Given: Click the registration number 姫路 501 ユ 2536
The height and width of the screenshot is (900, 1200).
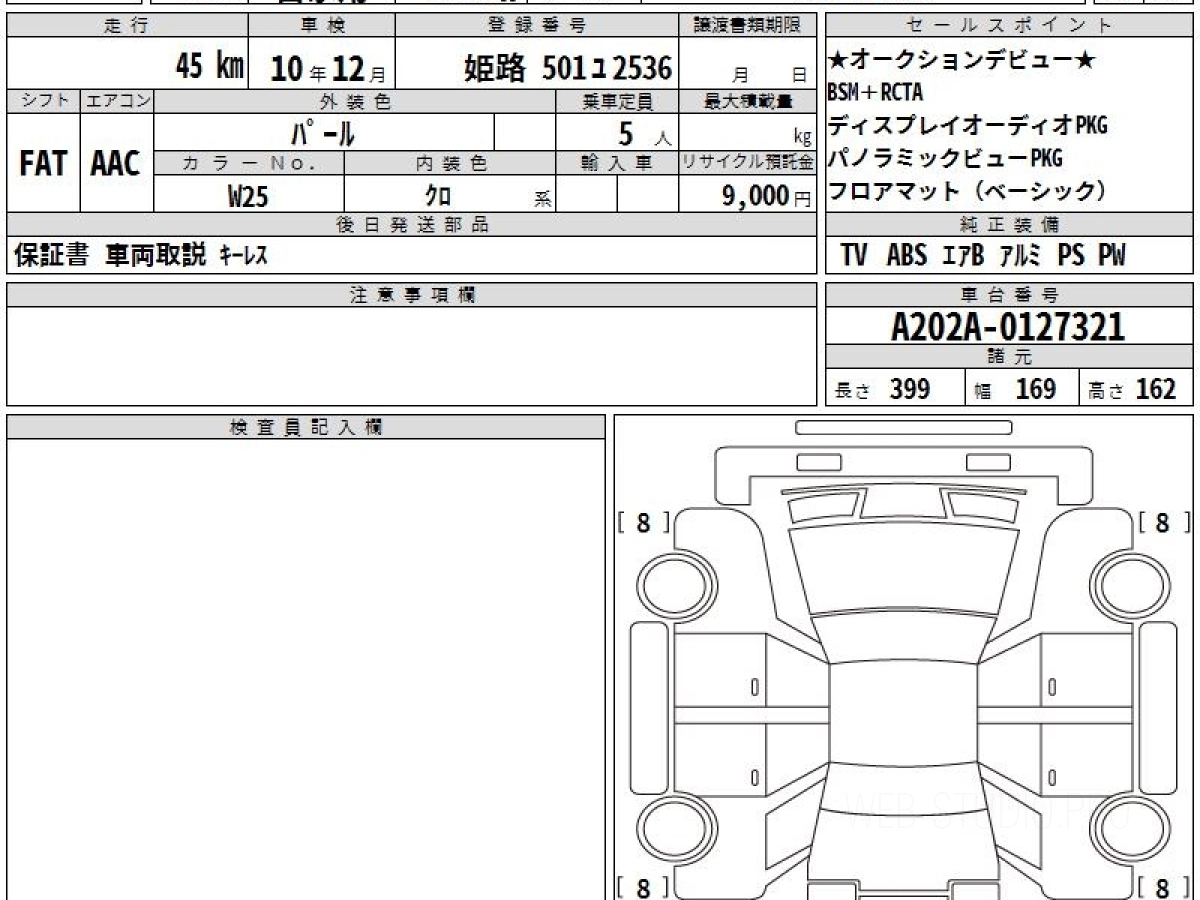Looking at the screenshot, I should pyautogui.click(x=567, y=68).
